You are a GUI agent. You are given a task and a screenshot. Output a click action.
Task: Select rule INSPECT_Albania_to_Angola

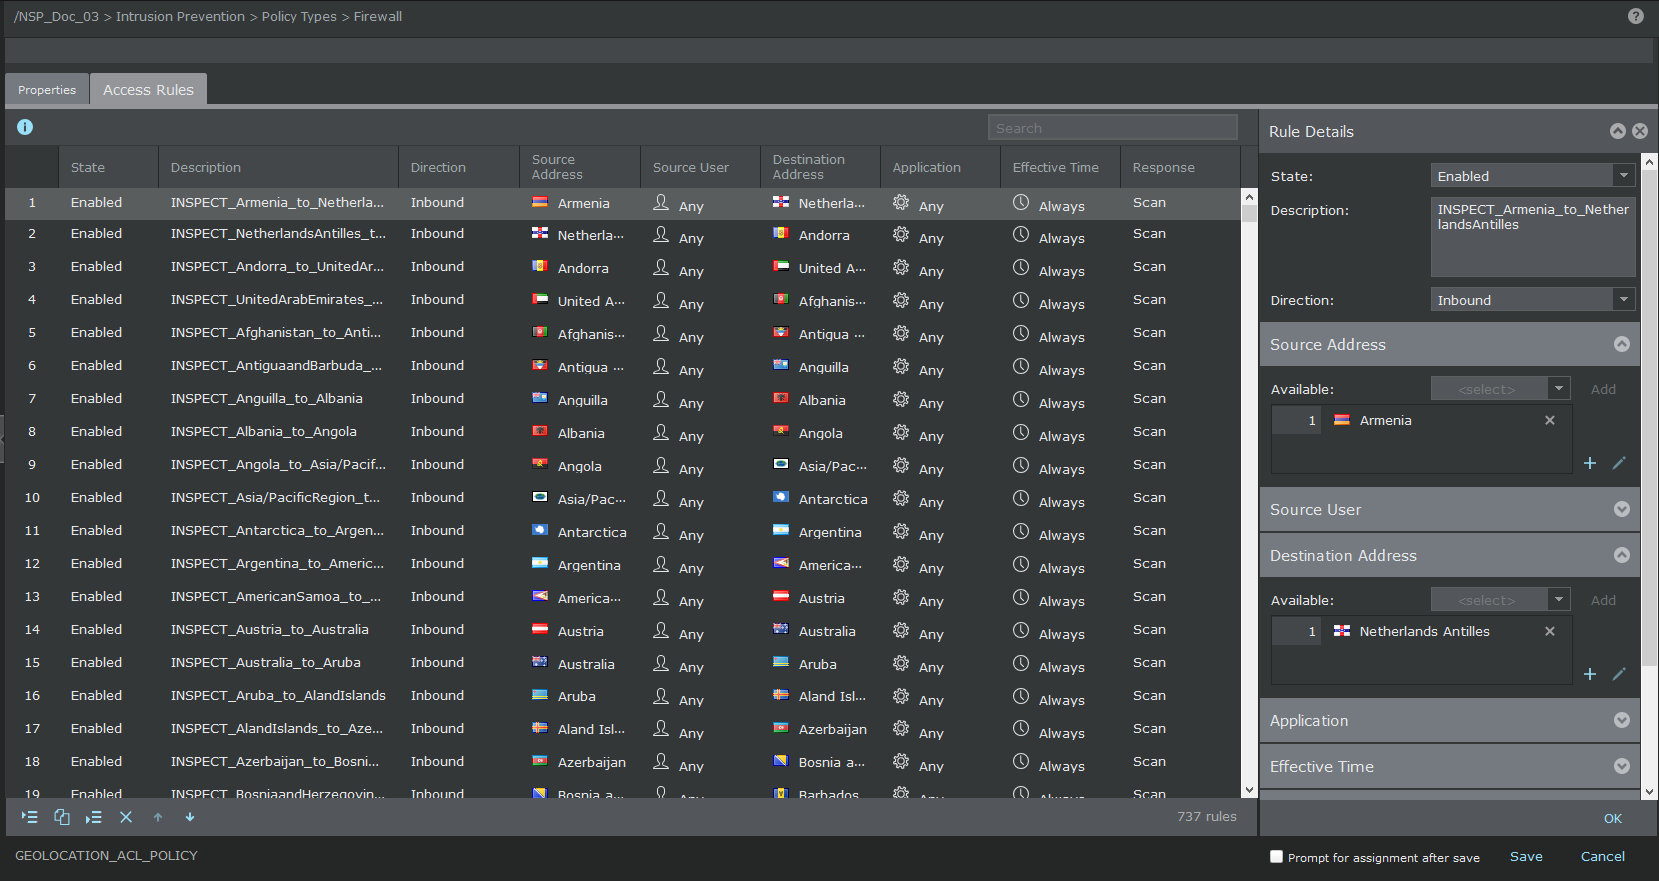[263, 431]
